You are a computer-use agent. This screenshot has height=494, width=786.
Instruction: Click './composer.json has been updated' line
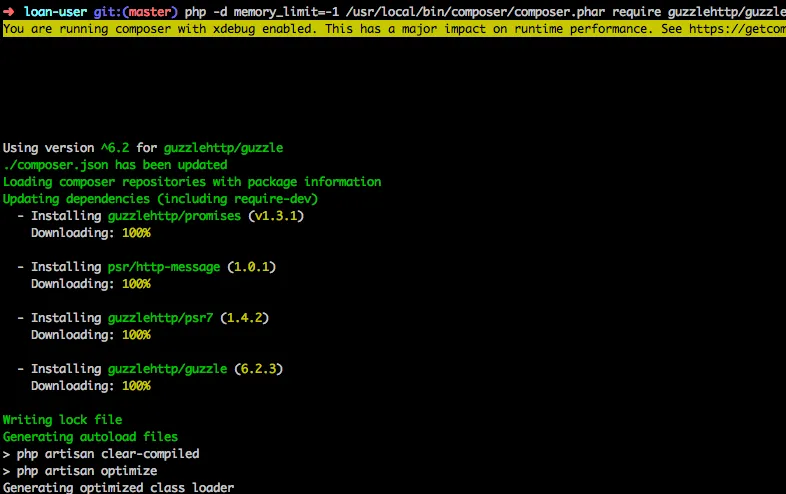tap(115, 165)
